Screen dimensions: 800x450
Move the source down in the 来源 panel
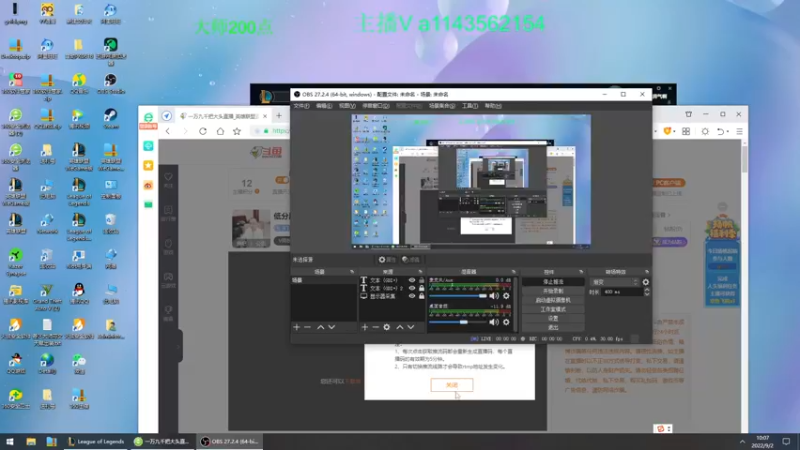[411, 327]
